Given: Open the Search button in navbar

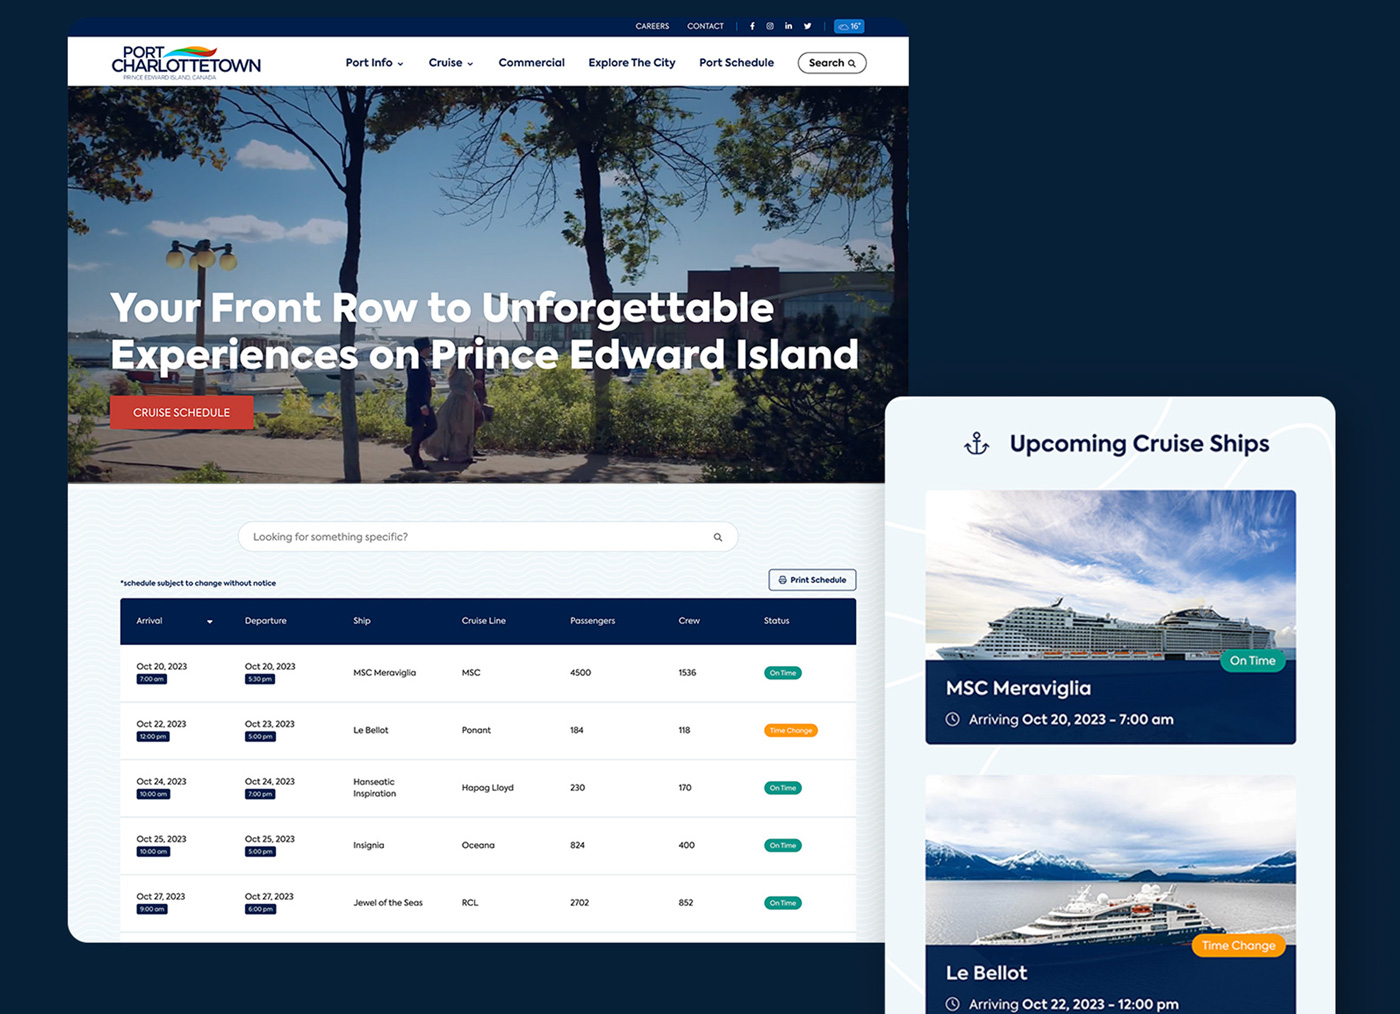Looking at the screenshot, I should (x=831, y=63).
